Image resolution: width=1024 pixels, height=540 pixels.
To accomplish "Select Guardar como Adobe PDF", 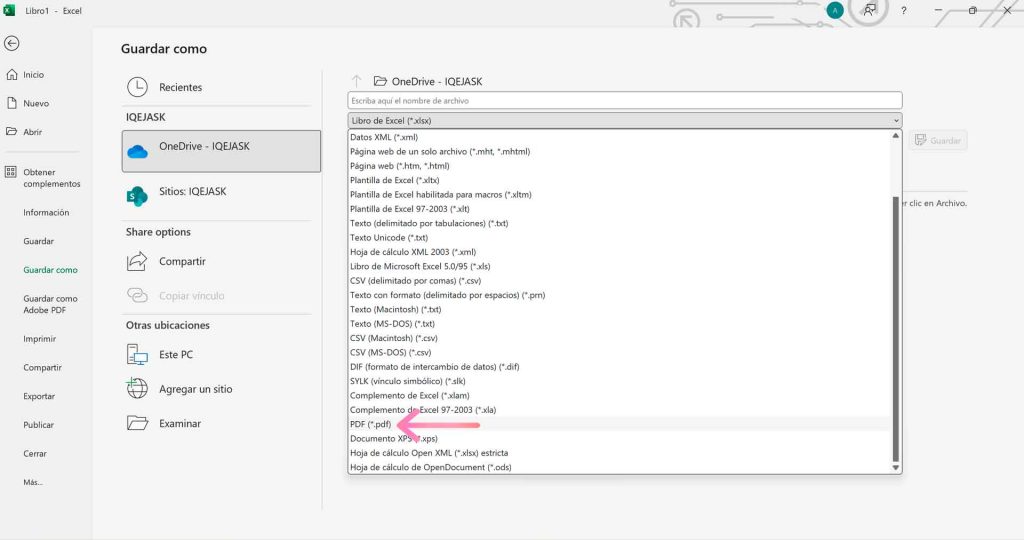I will [50, 304].
